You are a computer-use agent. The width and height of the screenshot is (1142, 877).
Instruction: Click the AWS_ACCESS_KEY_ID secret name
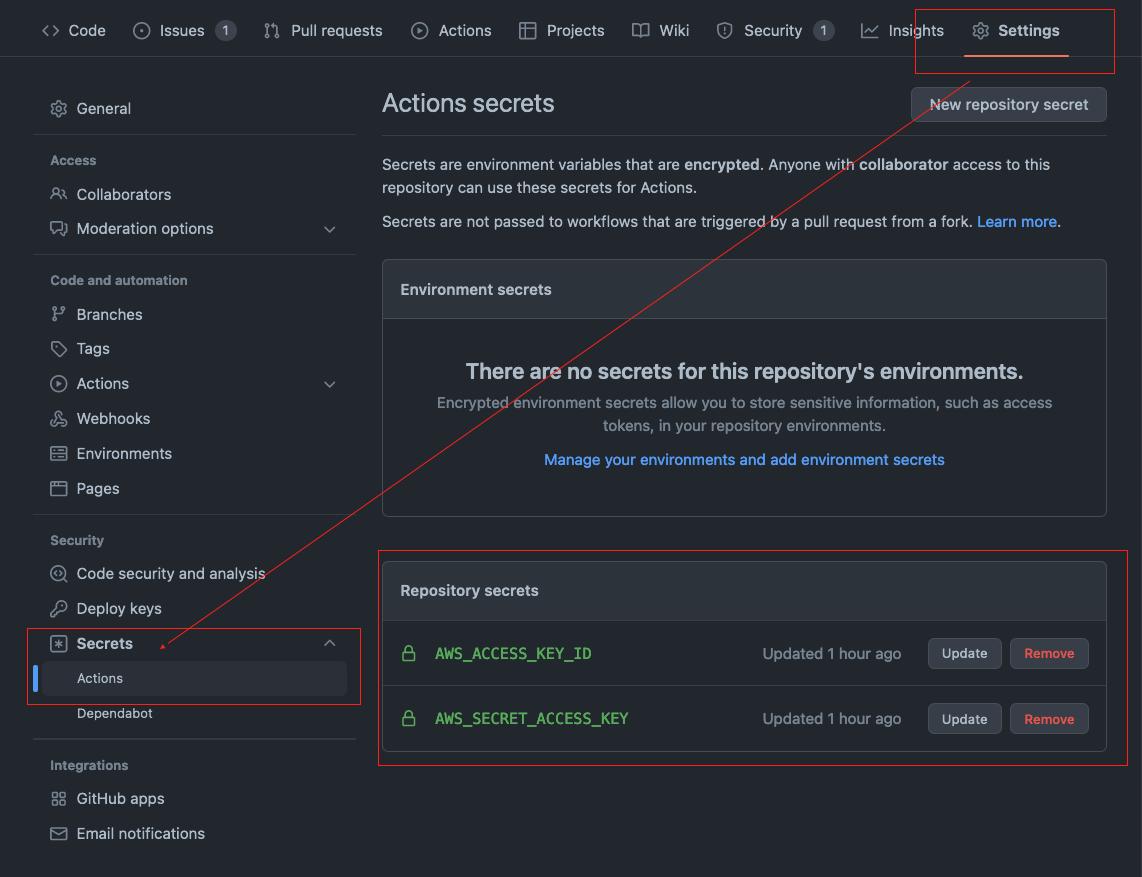pos(513,653)
